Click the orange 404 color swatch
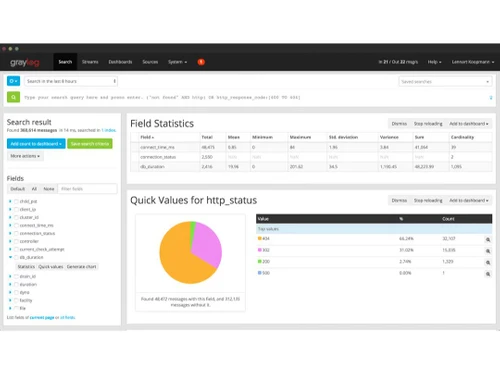This screenshot has width=500, height=375. point(260,238)
